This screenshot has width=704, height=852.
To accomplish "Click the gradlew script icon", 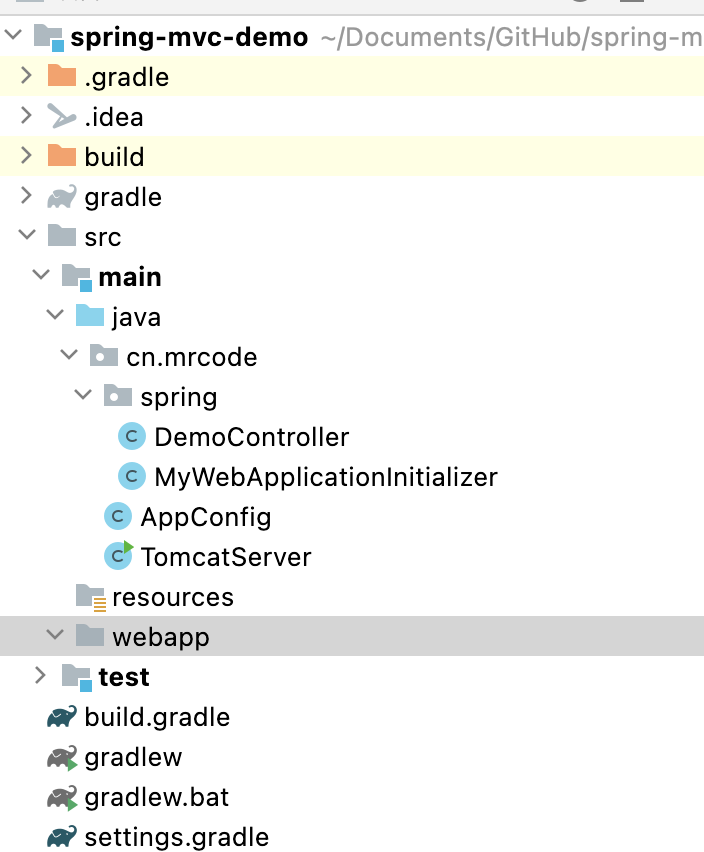I will coord(62,757).
